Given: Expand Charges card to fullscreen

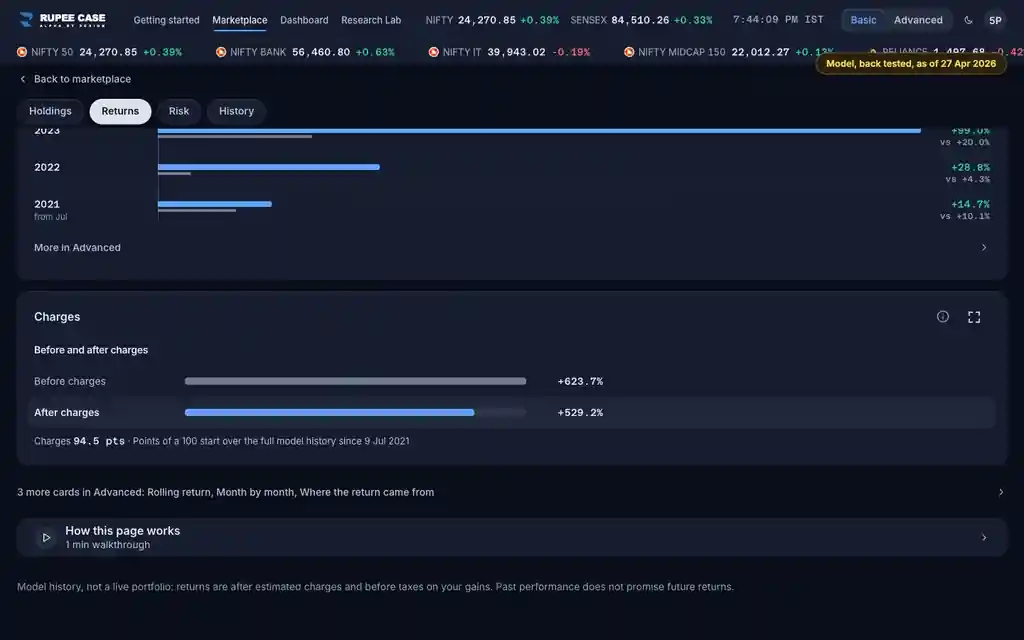Looking at the screenshot, I should [974, 317].
